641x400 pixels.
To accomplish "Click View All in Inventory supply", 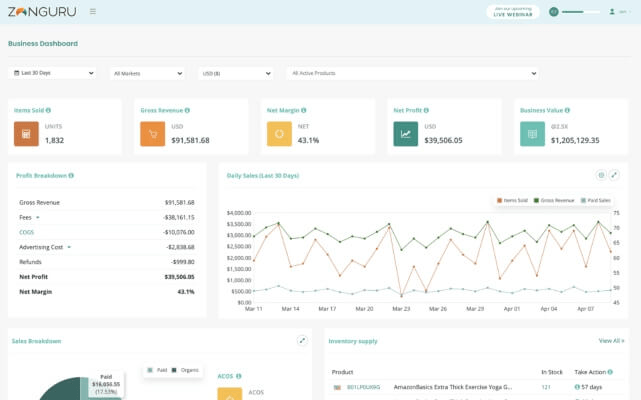I will click(x=611, y=341).
